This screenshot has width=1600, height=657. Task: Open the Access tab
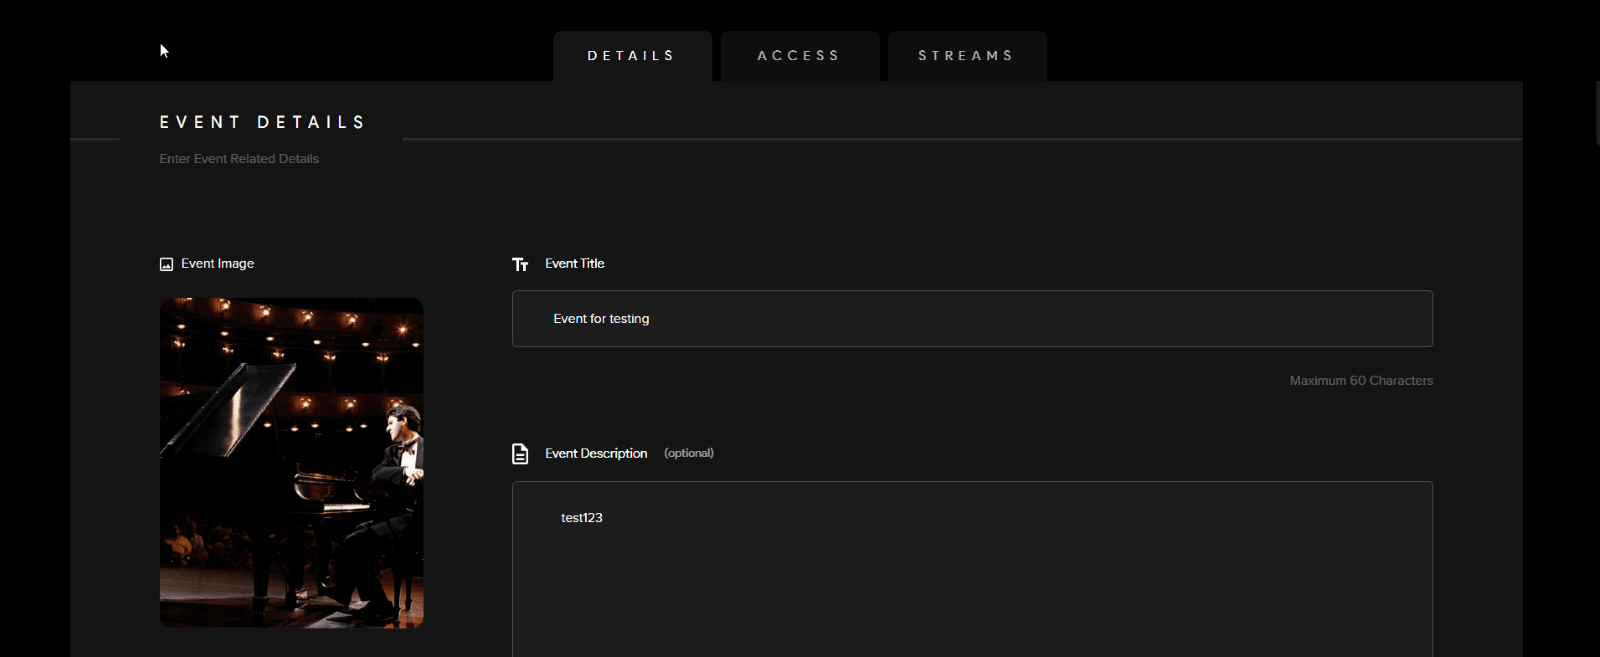(799, 56)
